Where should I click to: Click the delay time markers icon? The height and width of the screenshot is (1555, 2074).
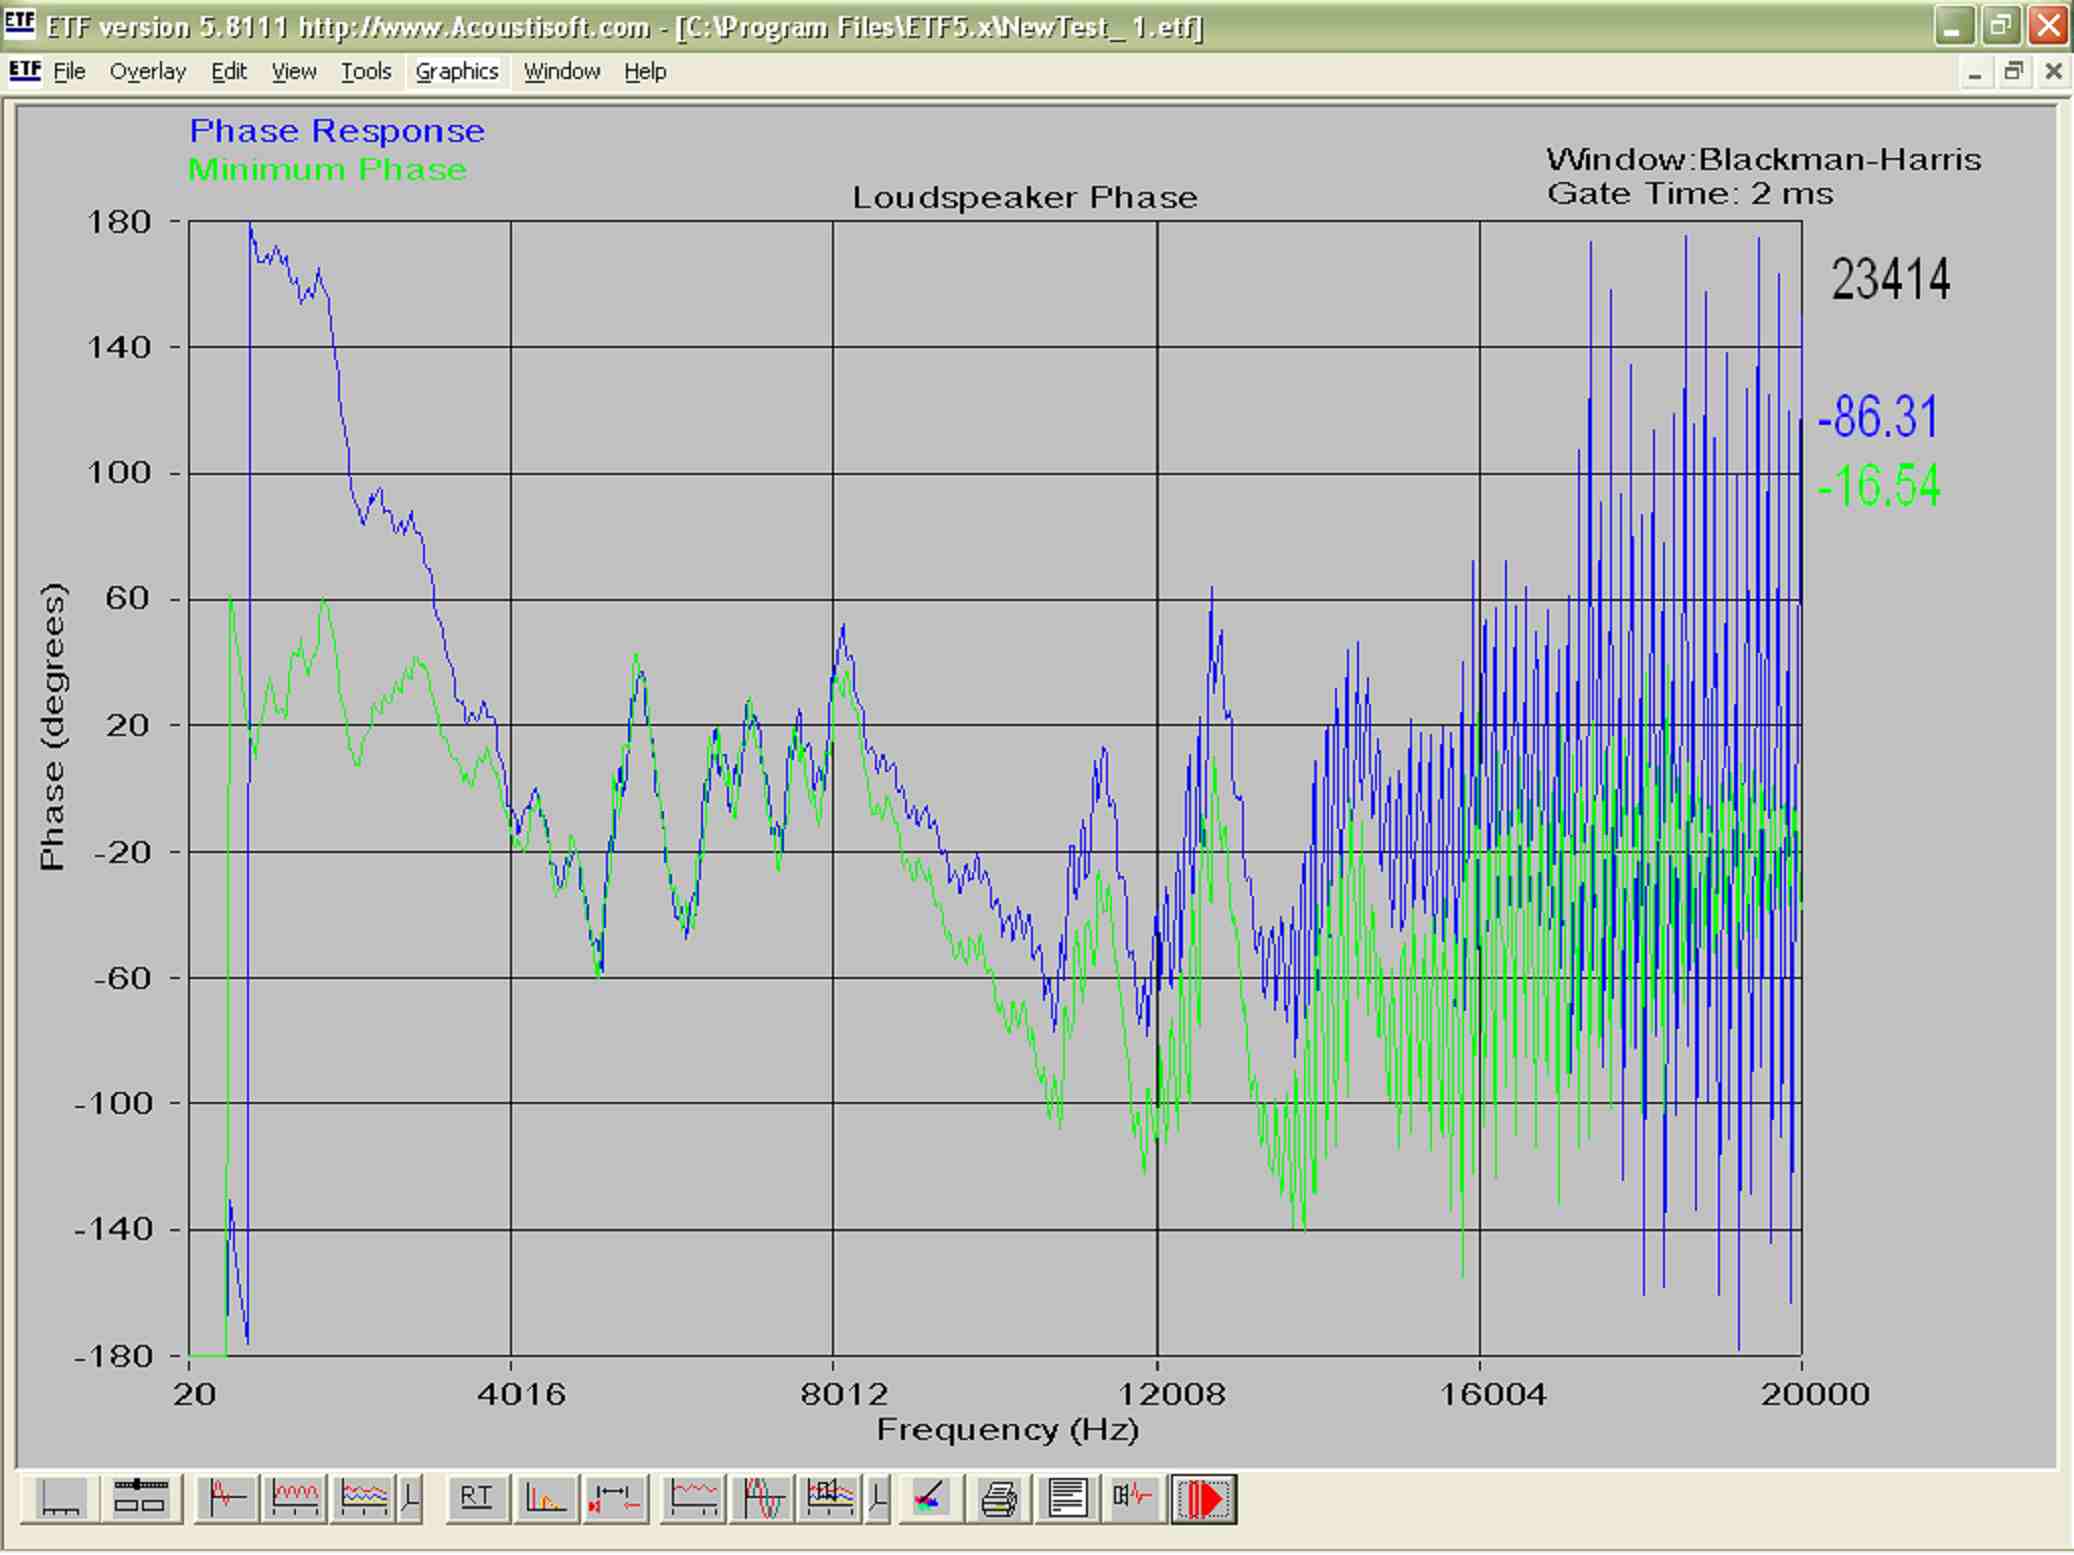(614, 1498)
